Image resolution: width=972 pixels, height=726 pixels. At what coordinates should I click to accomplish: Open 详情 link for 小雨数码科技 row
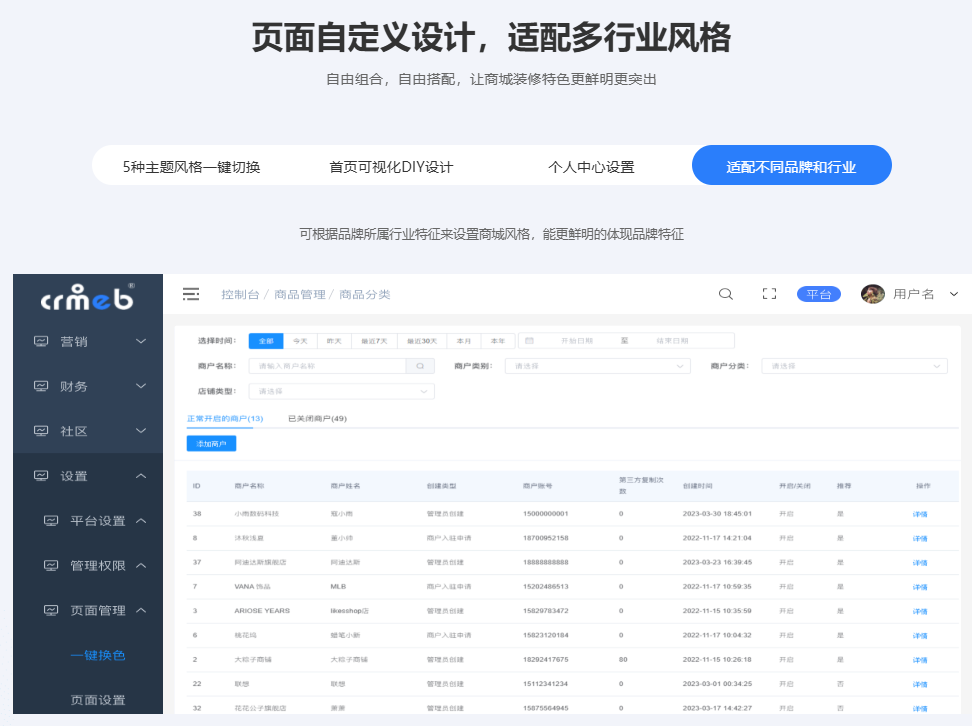[920, 514]
